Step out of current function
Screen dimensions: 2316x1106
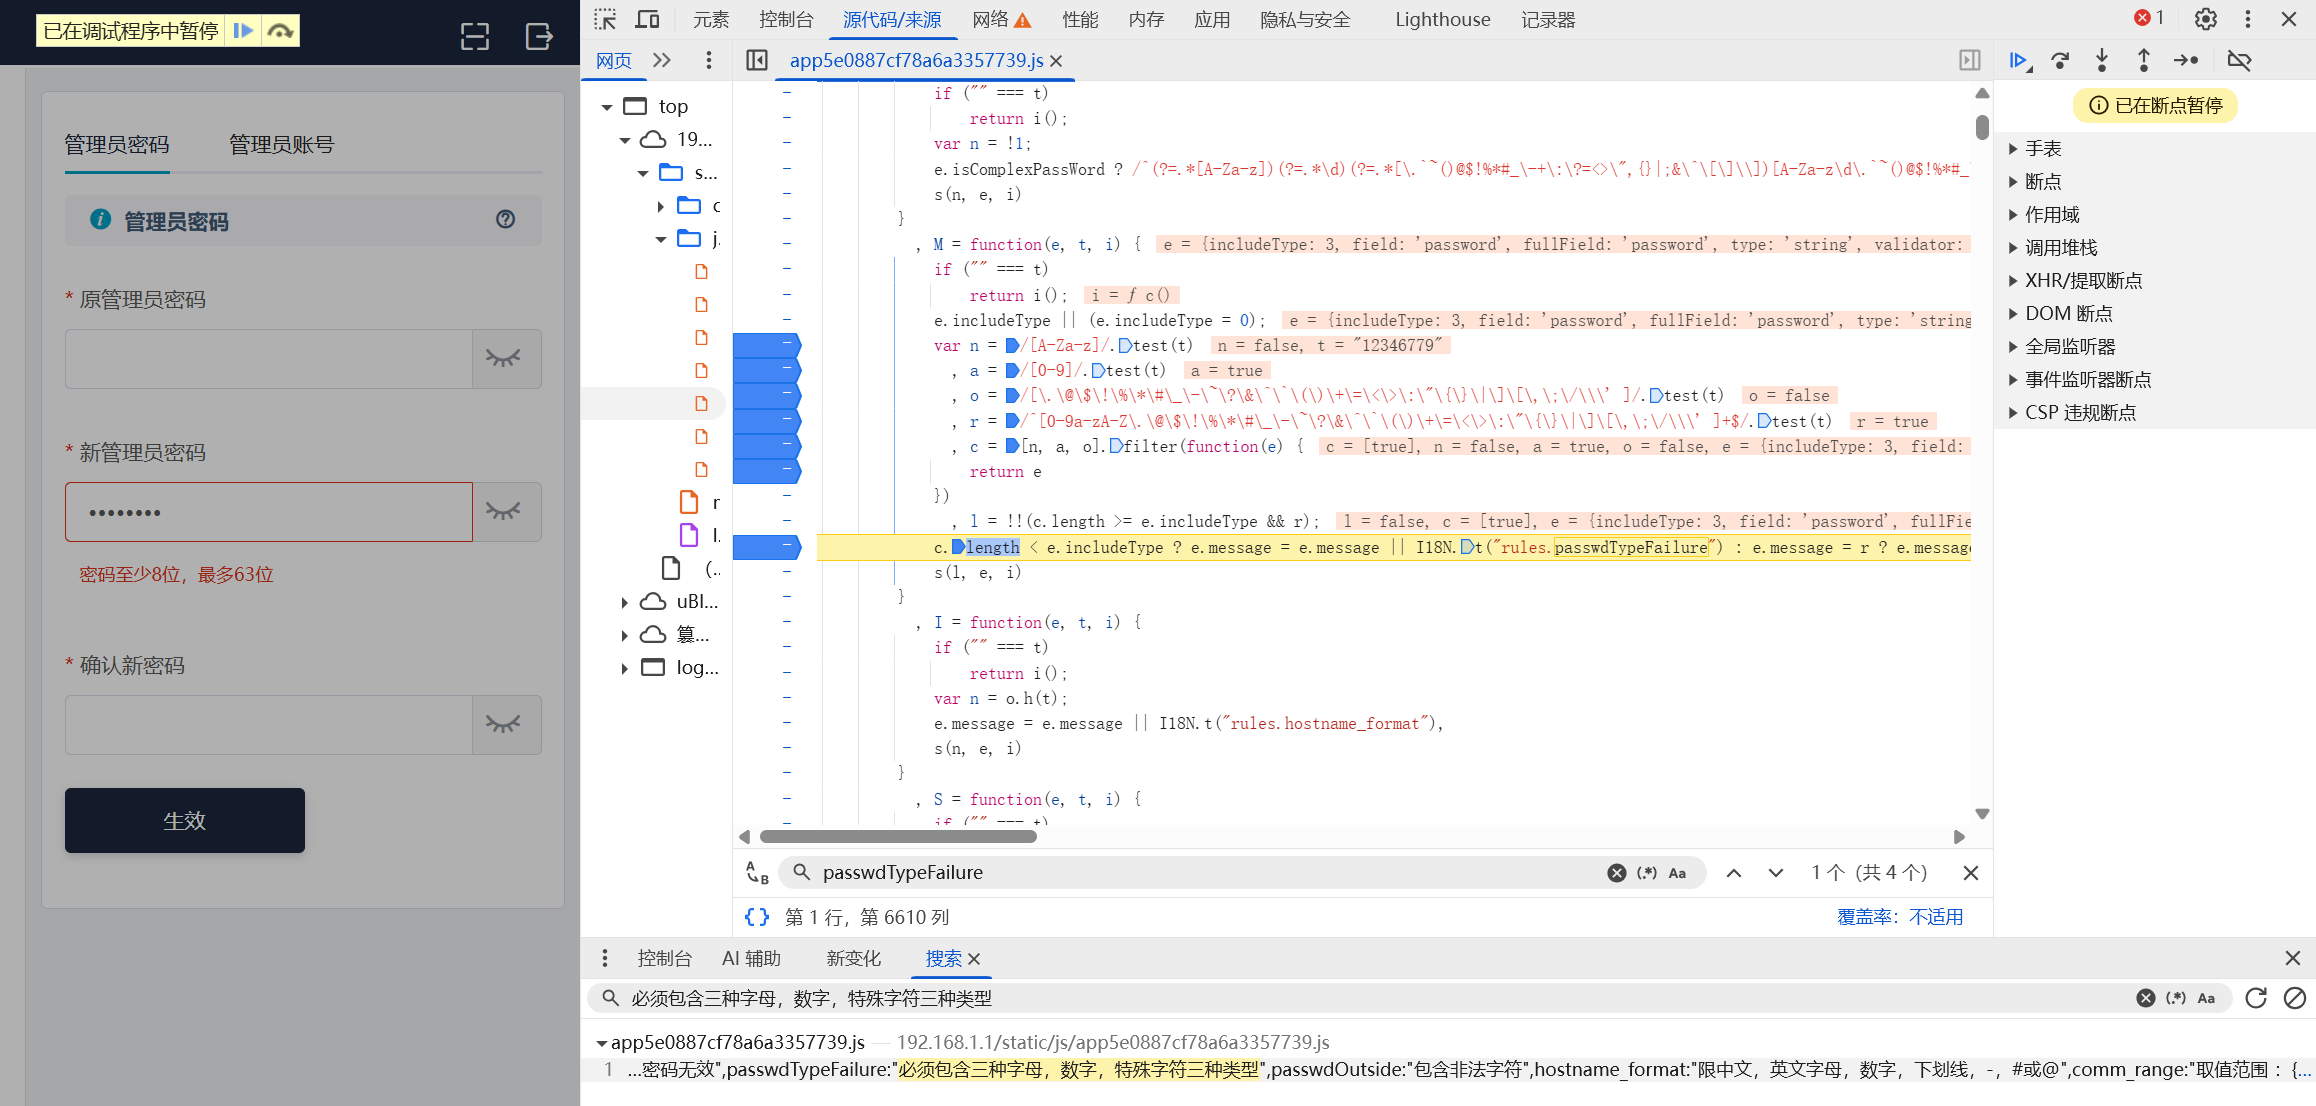2143,61
